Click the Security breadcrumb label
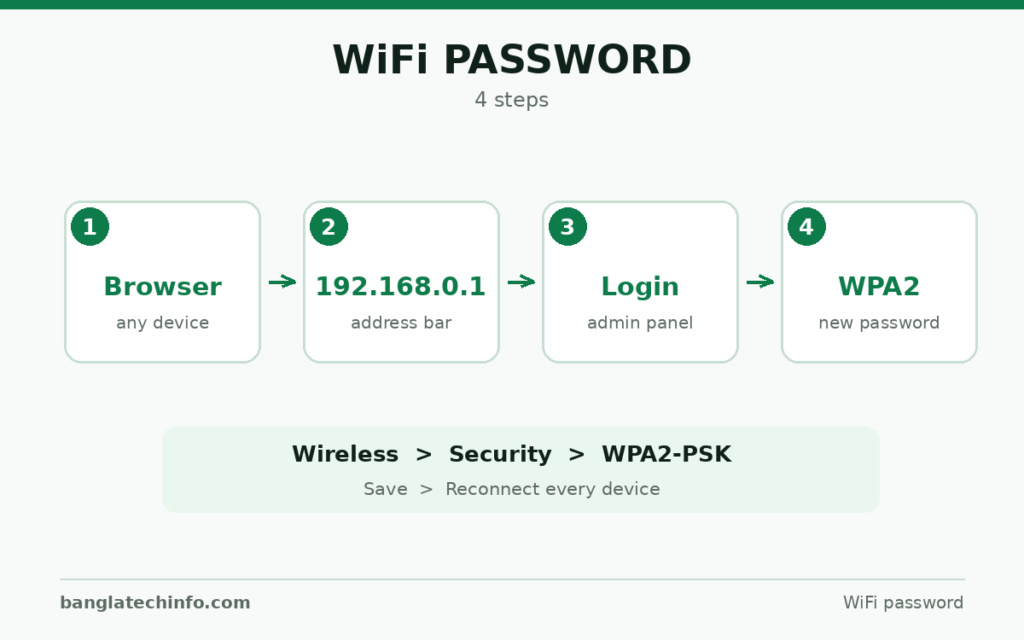This screenshot has height=640, width=1024. 500,455
